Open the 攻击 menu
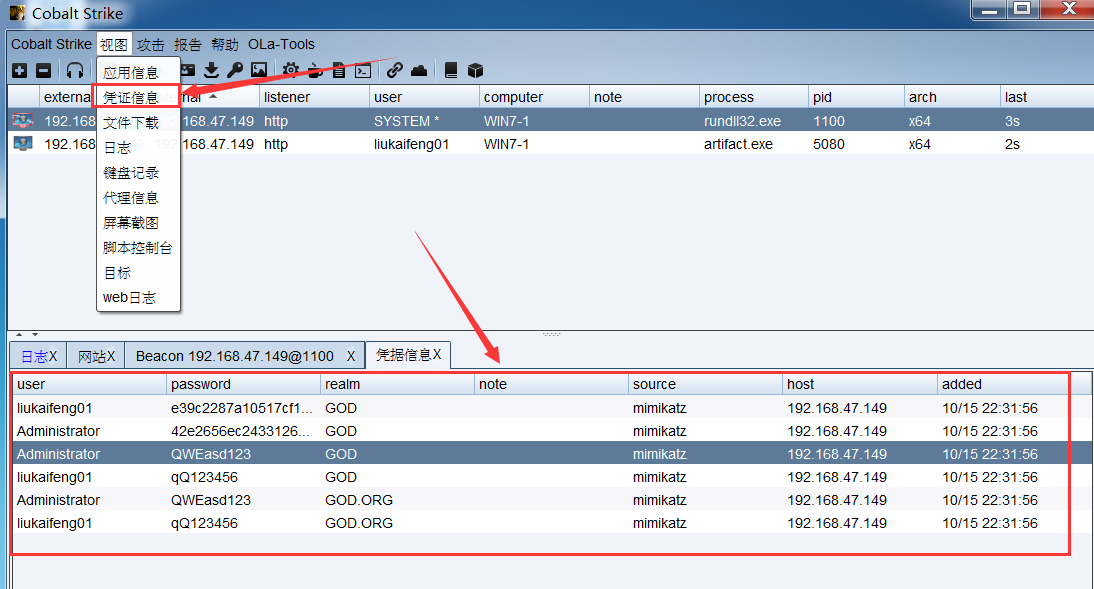1094x589 pixels. [151, 45]
